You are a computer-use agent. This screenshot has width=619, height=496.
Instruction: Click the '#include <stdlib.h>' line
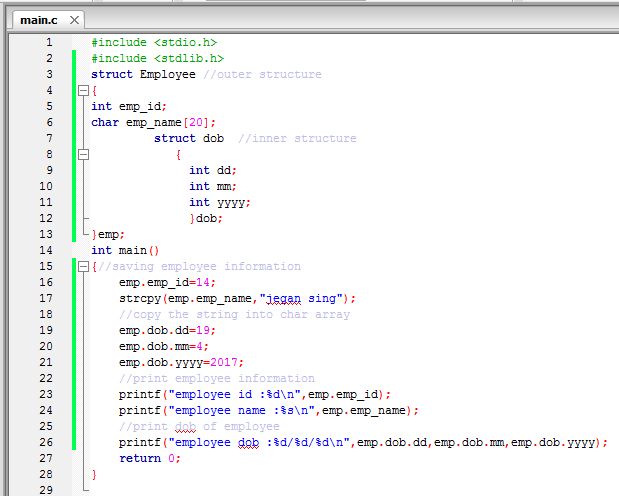[x=158, y=58]
